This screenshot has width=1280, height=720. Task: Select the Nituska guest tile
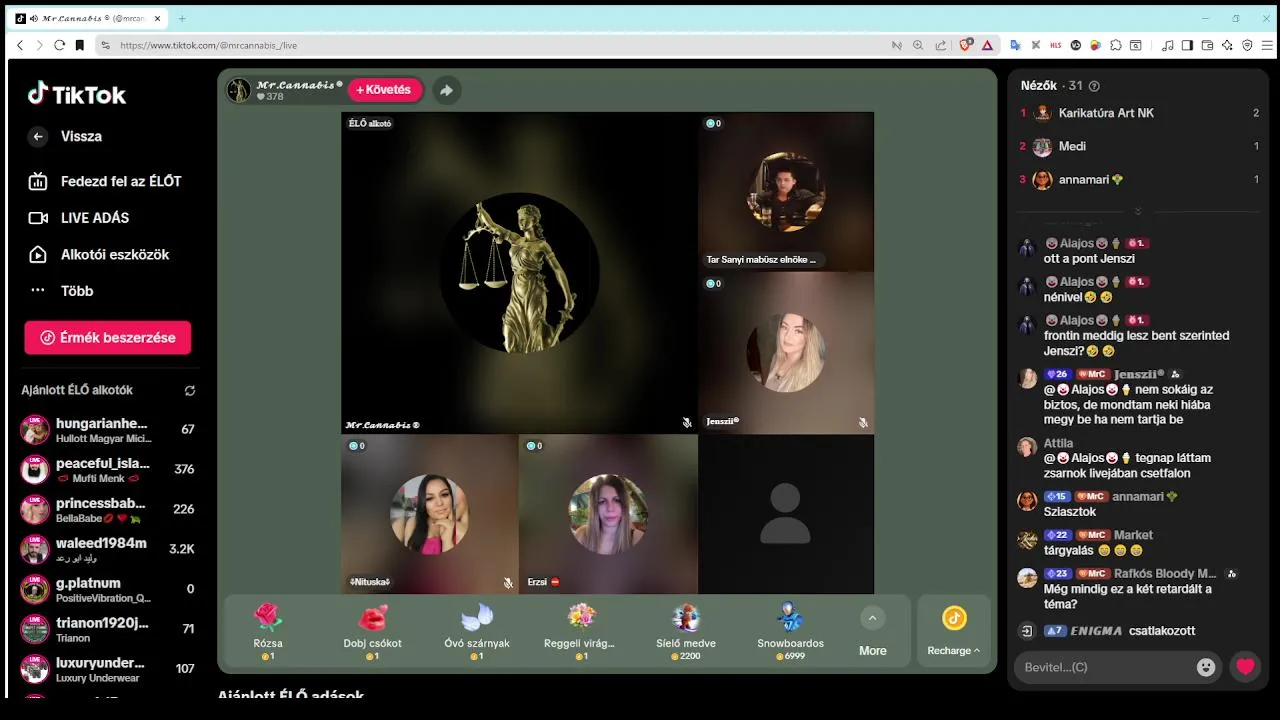[430, 514]
